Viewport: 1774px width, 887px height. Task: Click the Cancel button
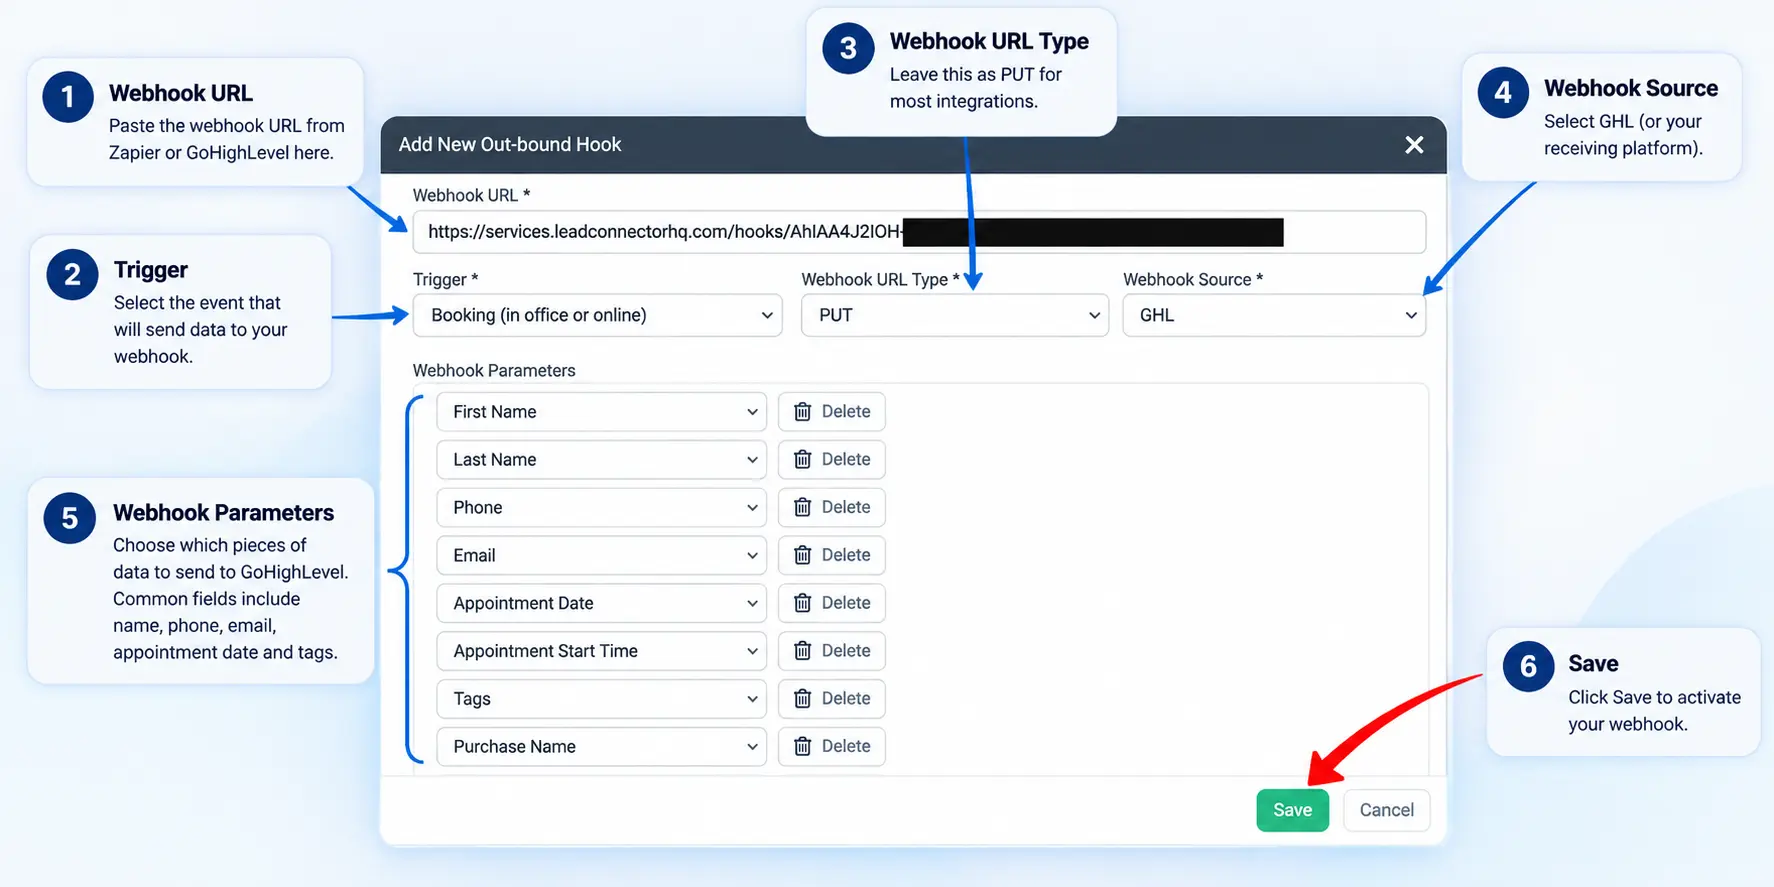[x=1387, y=810]
